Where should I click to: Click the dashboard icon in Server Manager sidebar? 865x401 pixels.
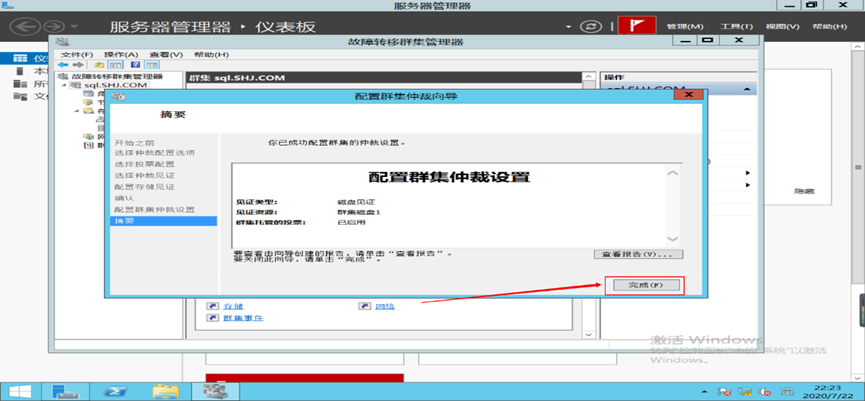pyautogui.click(x=20, y=58)
